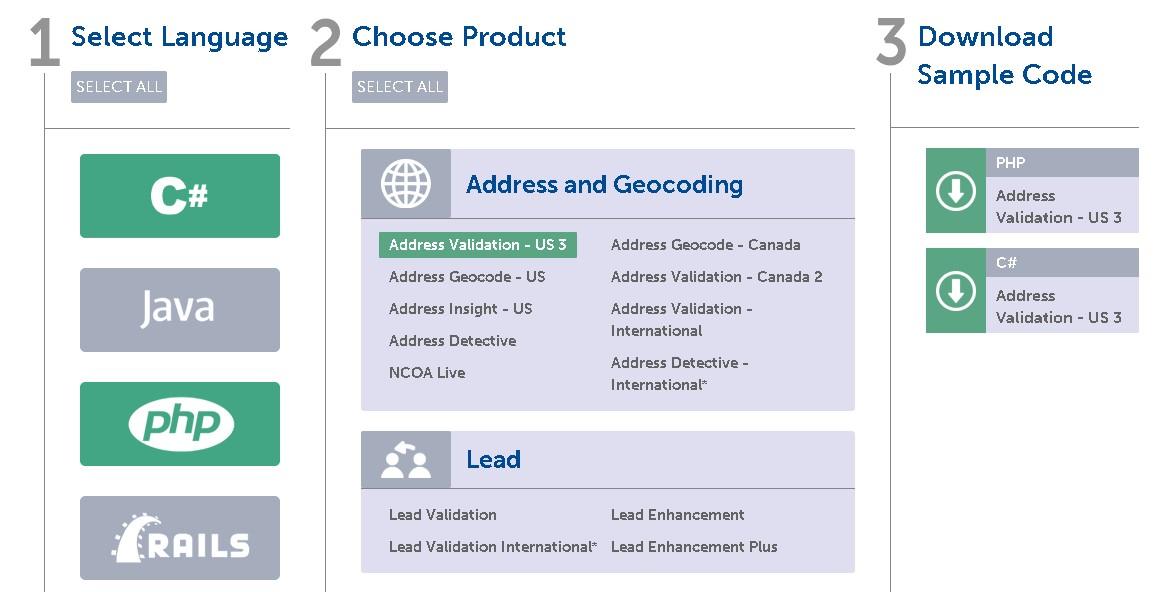Click the C# sample download arrow icon
Image resolution: width=1169 pixels, height=592 pixels.
956,291
